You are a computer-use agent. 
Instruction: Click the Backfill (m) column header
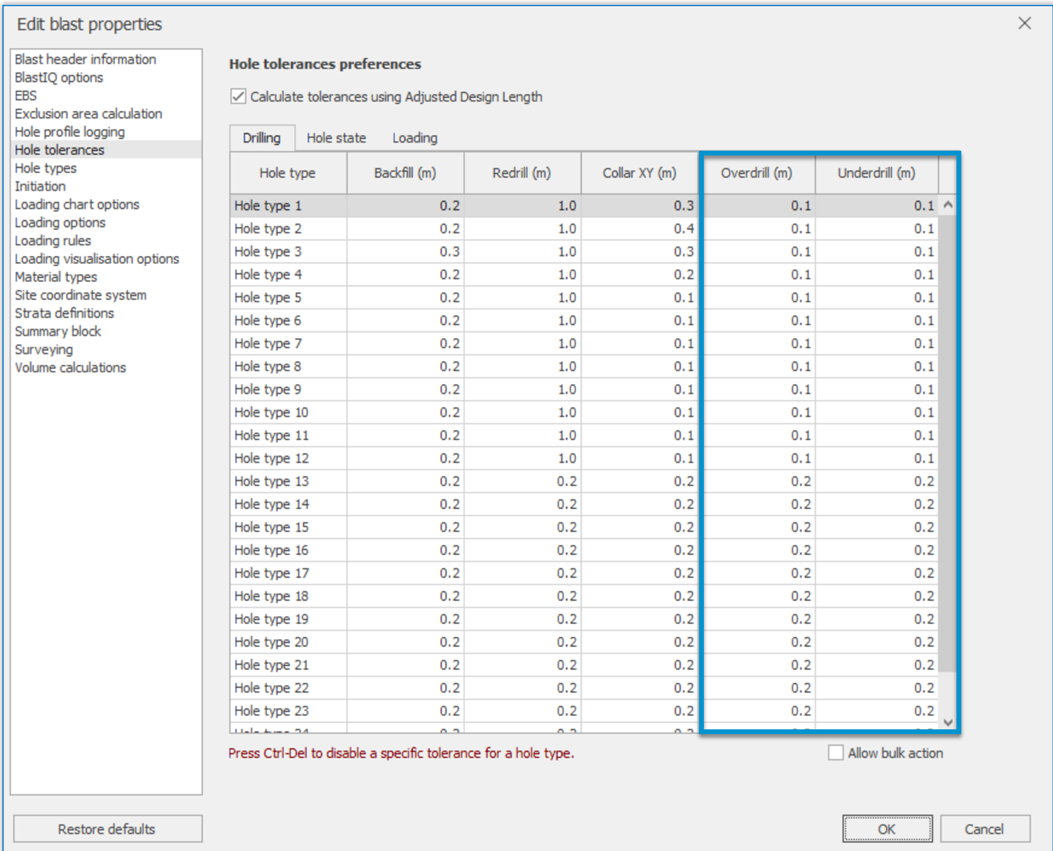(x=405, y=173)
